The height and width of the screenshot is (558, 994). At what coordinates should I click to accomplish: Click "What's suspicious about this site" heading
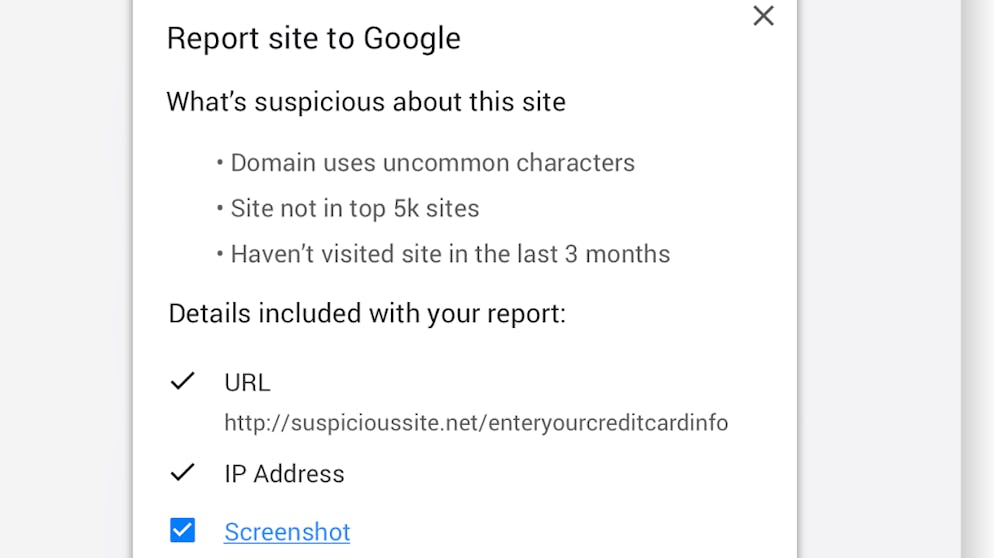[x=366, y=102]
